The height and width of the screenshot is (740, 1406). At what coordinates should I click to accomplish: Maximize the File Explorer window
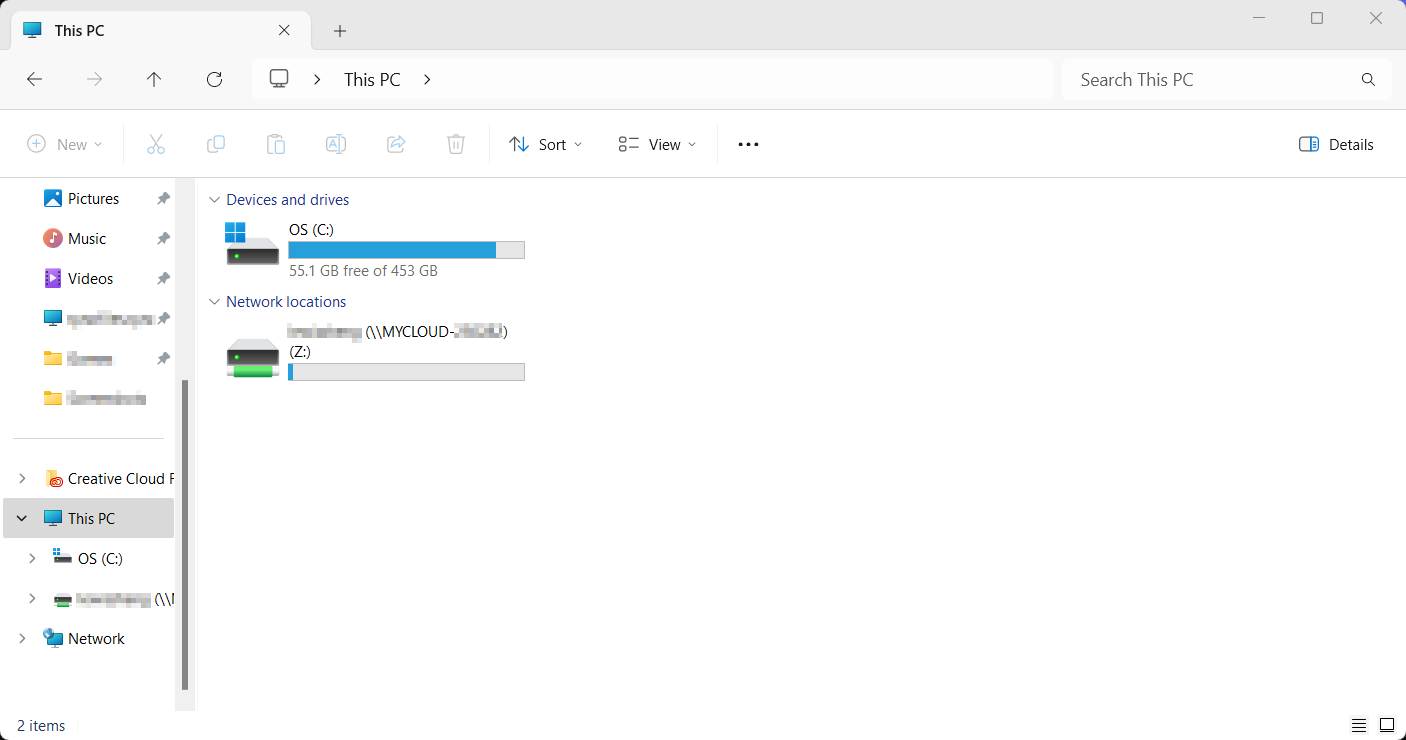click(1317, 18)
